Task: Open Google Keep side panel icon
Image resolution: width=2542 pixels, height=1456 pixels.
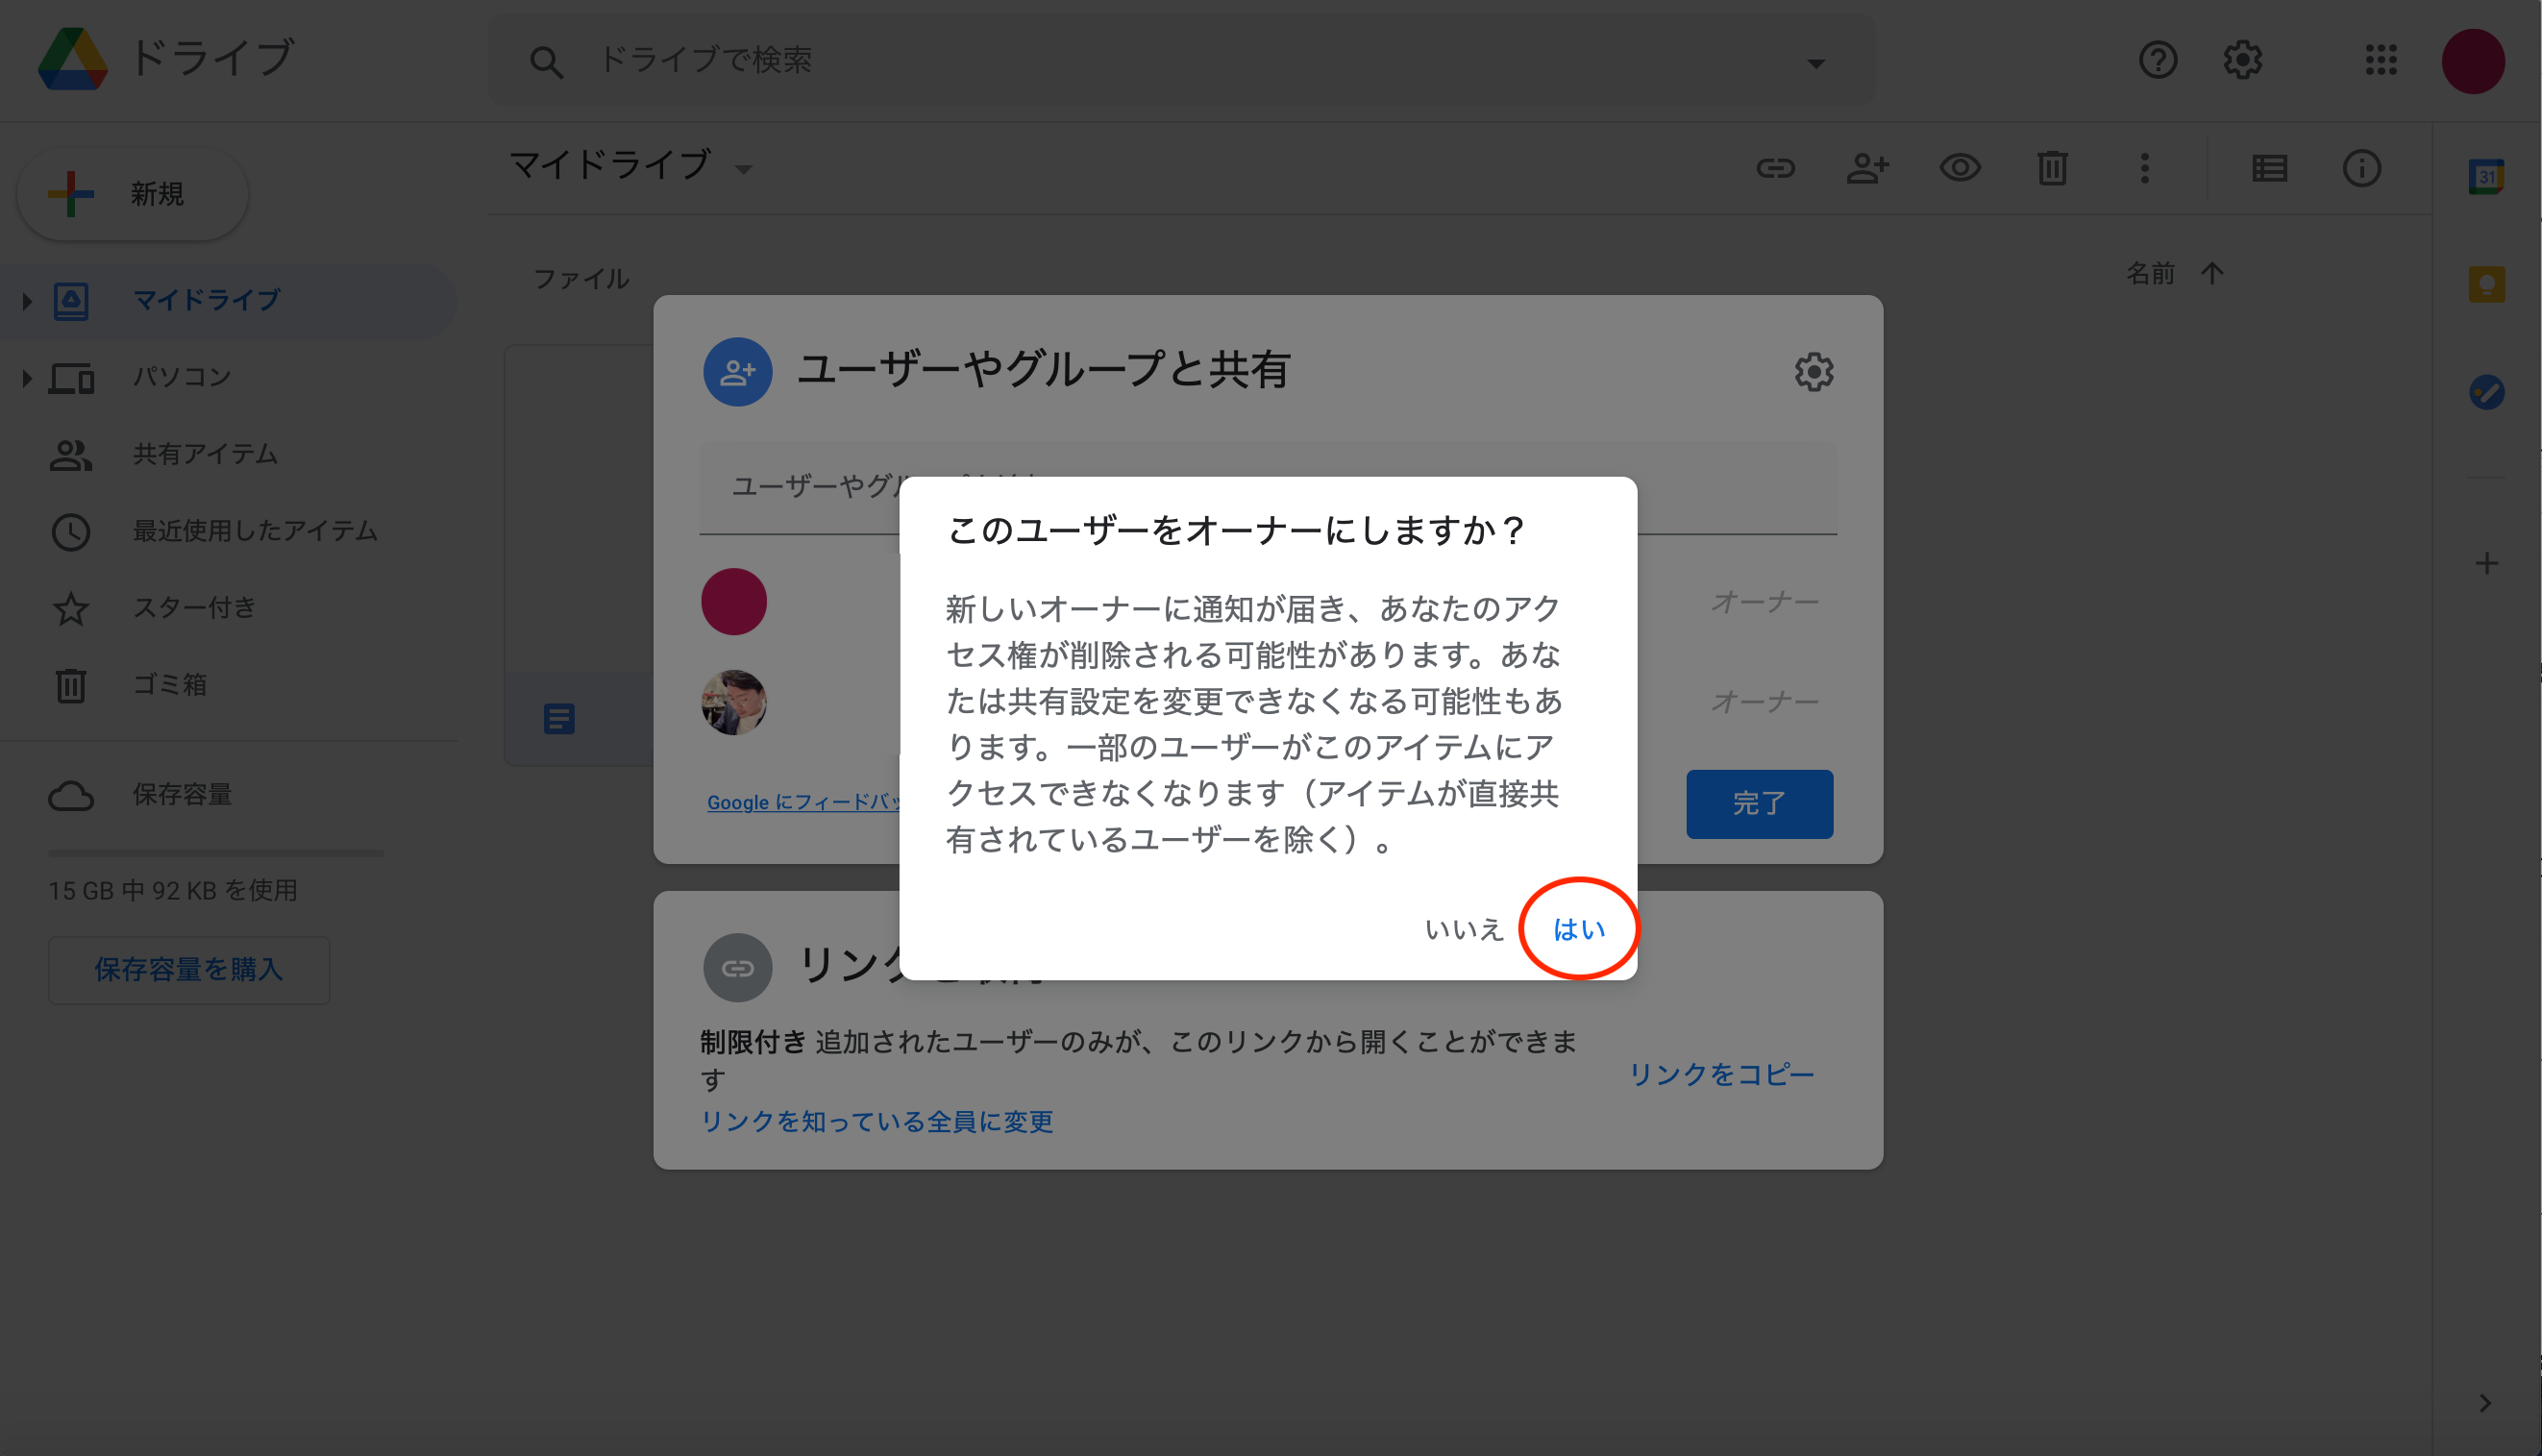Action: point(2486,285)
